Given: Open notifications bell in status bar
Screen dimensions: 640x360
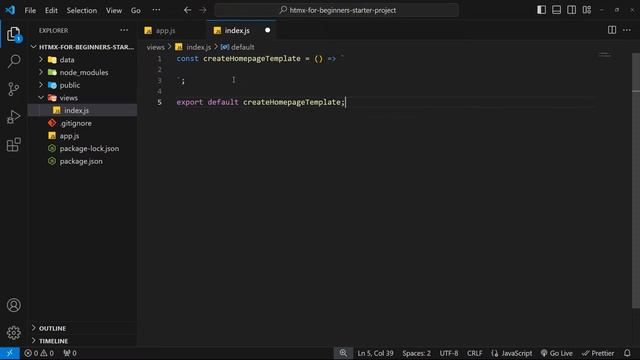Looking at the screenshot, I should pyautogui.click(x=627, y=353).
